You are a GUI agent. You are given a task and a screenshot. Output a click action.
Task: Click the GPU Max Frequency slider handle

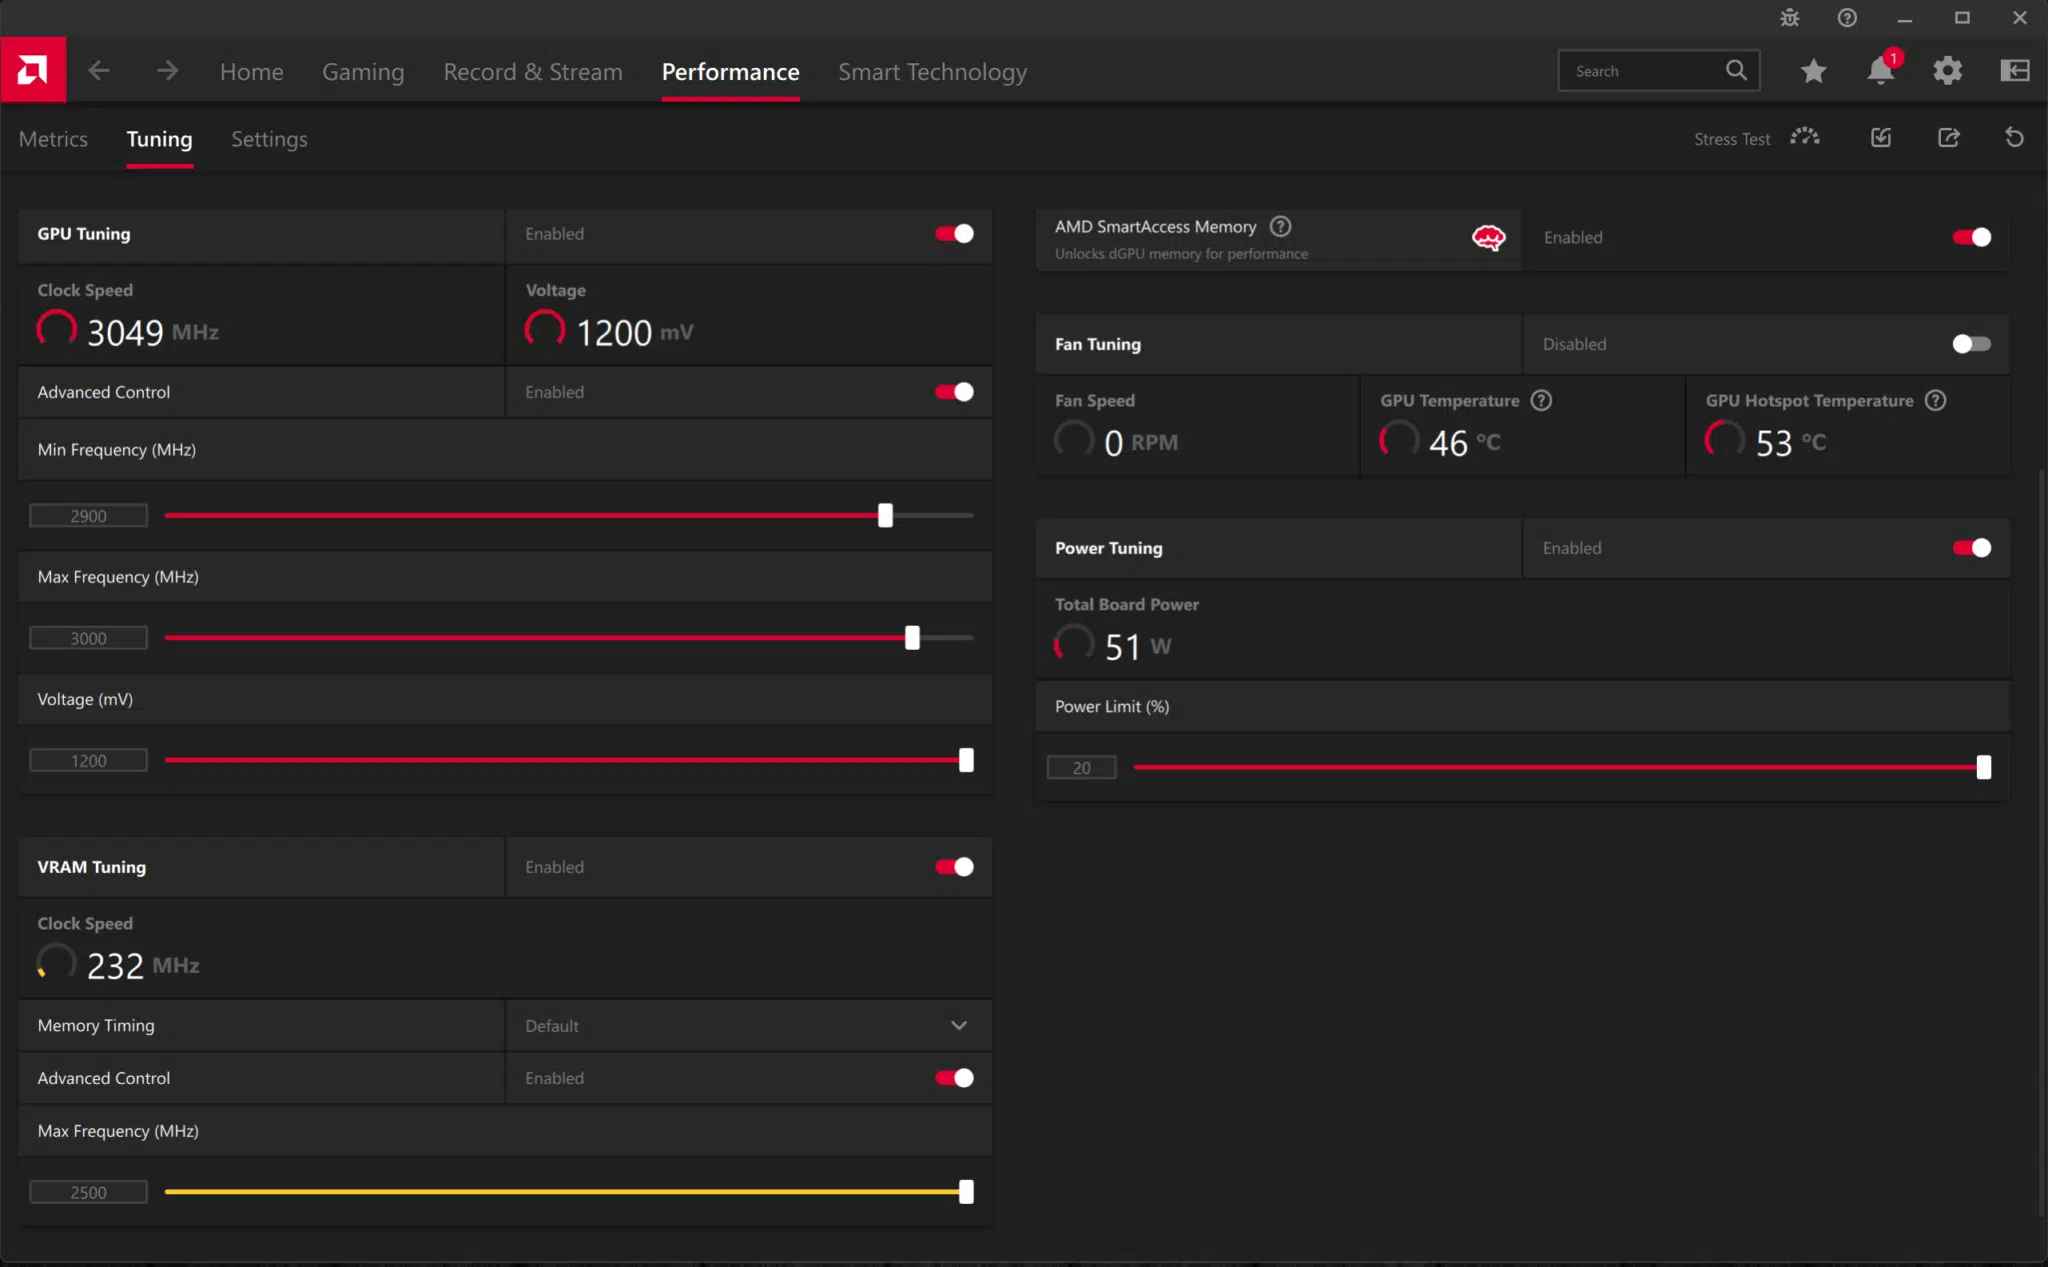(x=912, y=638)
